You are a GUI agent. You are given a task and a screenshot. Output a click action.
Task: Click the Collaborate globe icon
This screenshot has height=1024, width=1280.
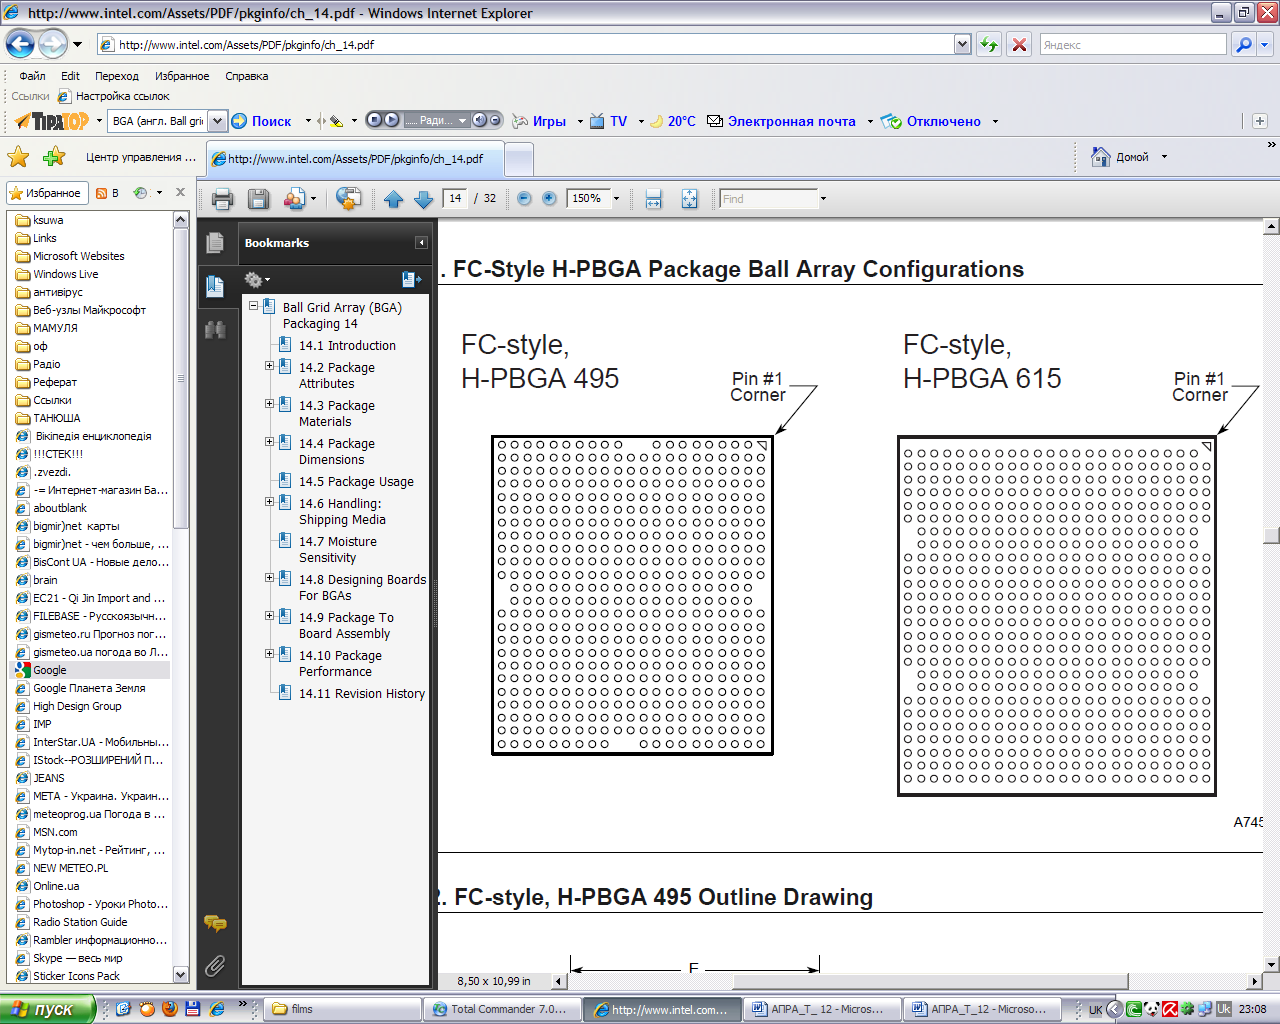pos(348,199)
